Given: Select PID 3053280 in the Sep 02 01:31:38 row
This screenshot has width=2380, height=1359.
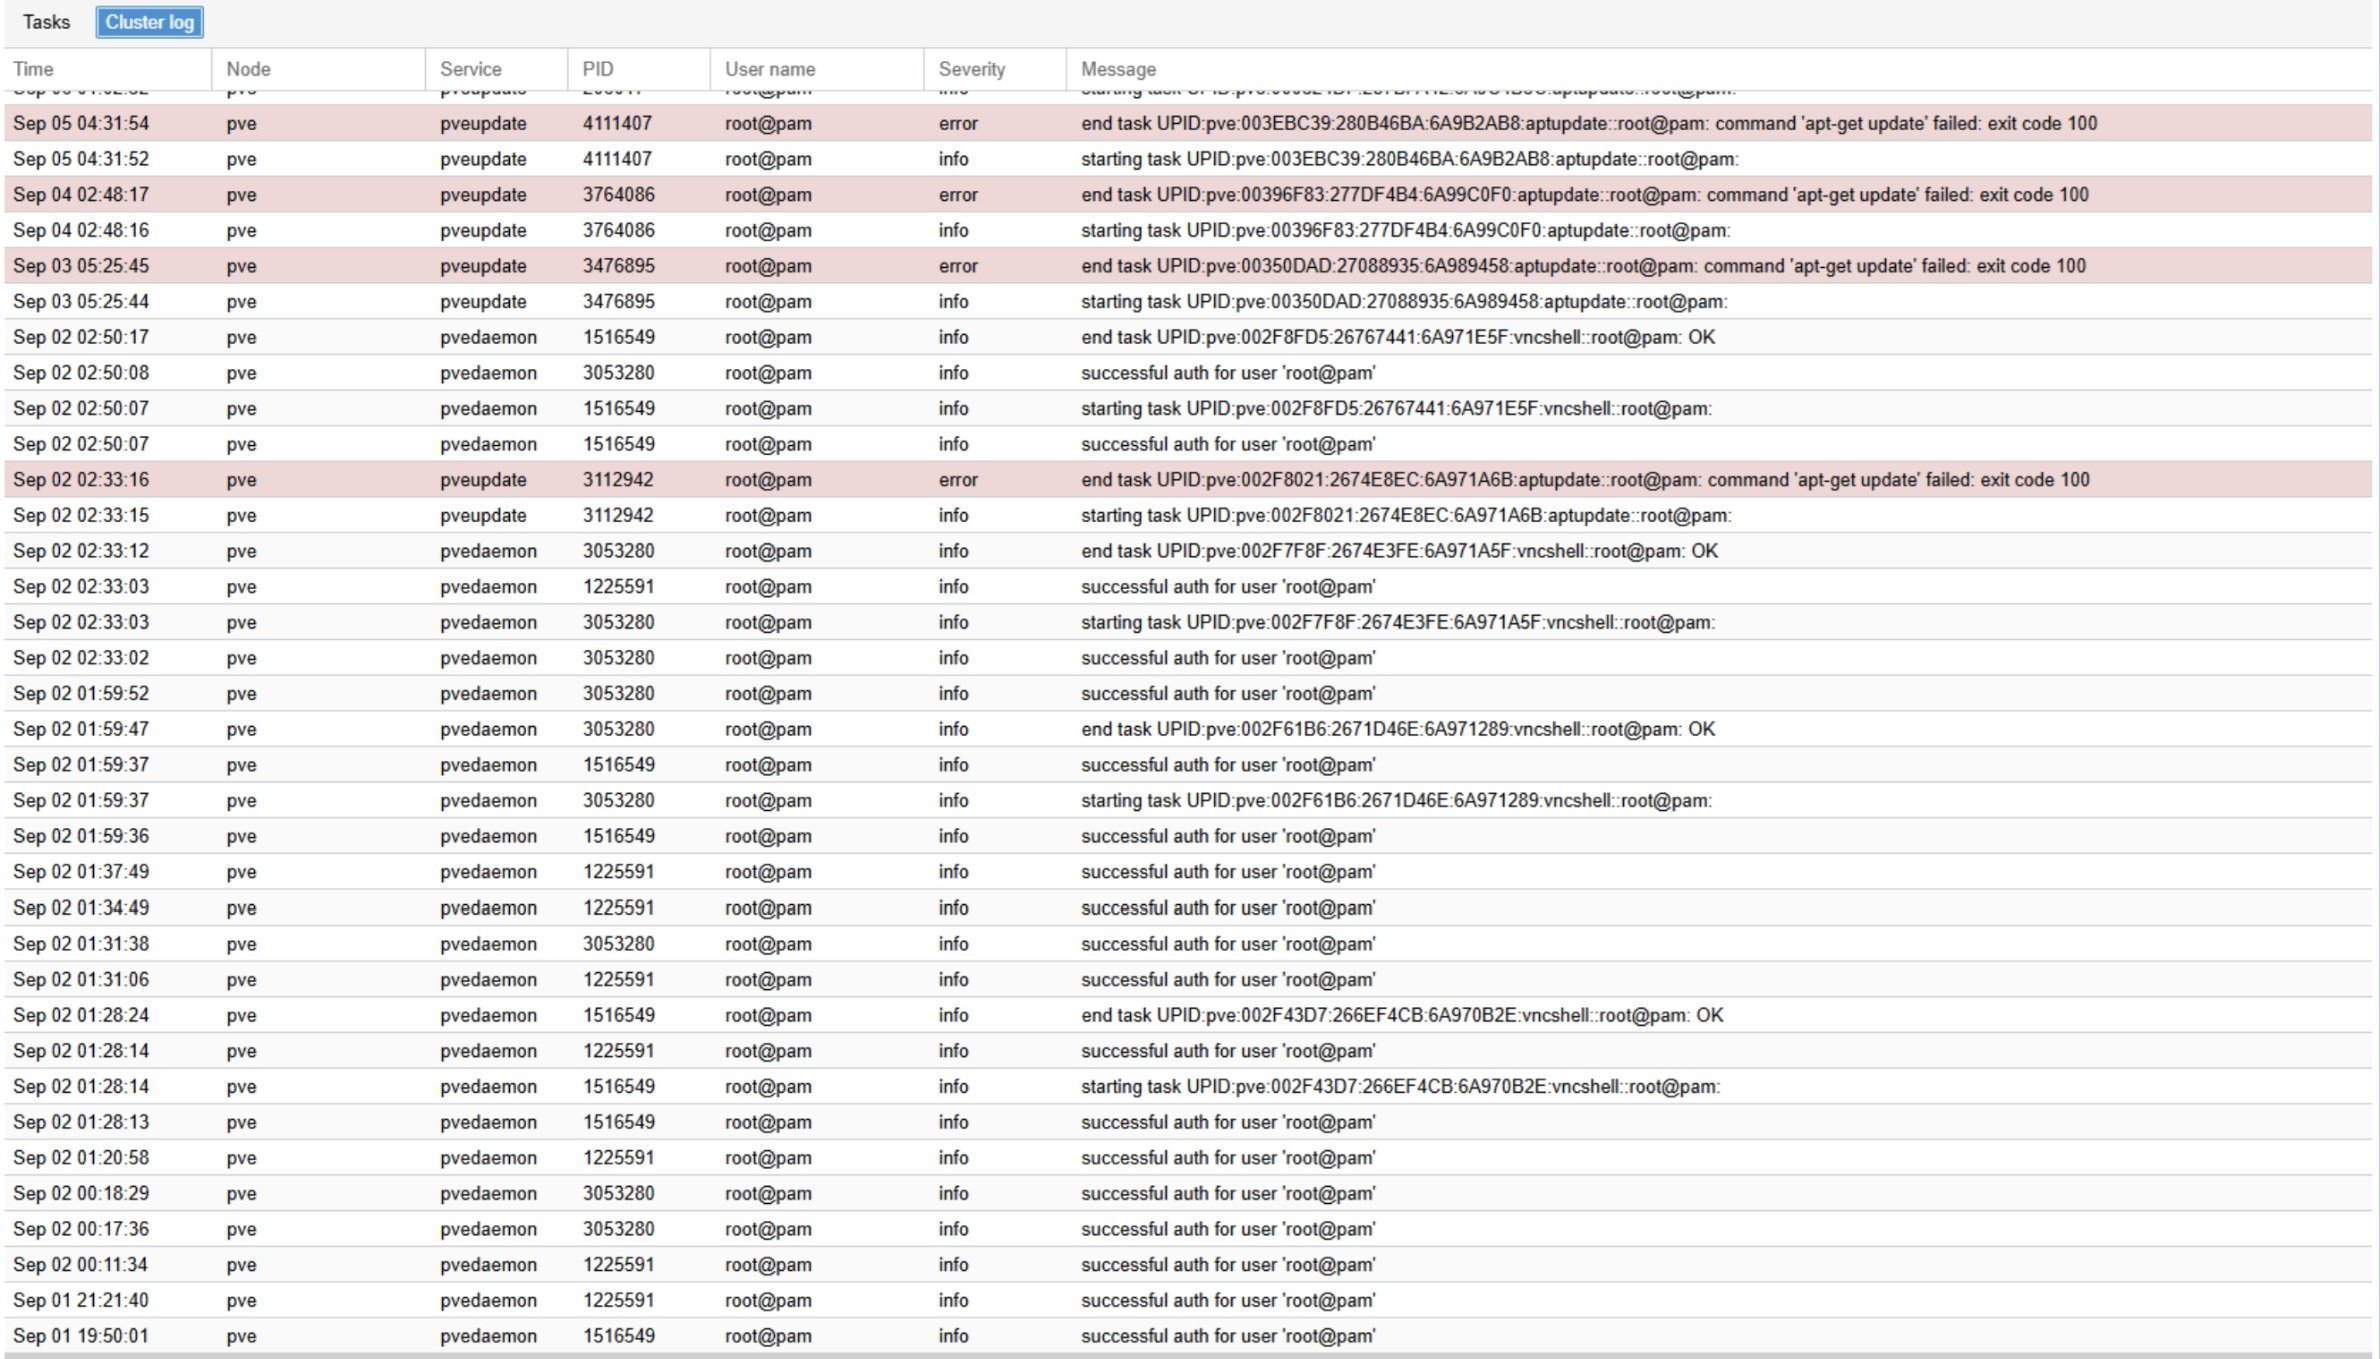Looking at the screenshot, I should pos(619,944).
